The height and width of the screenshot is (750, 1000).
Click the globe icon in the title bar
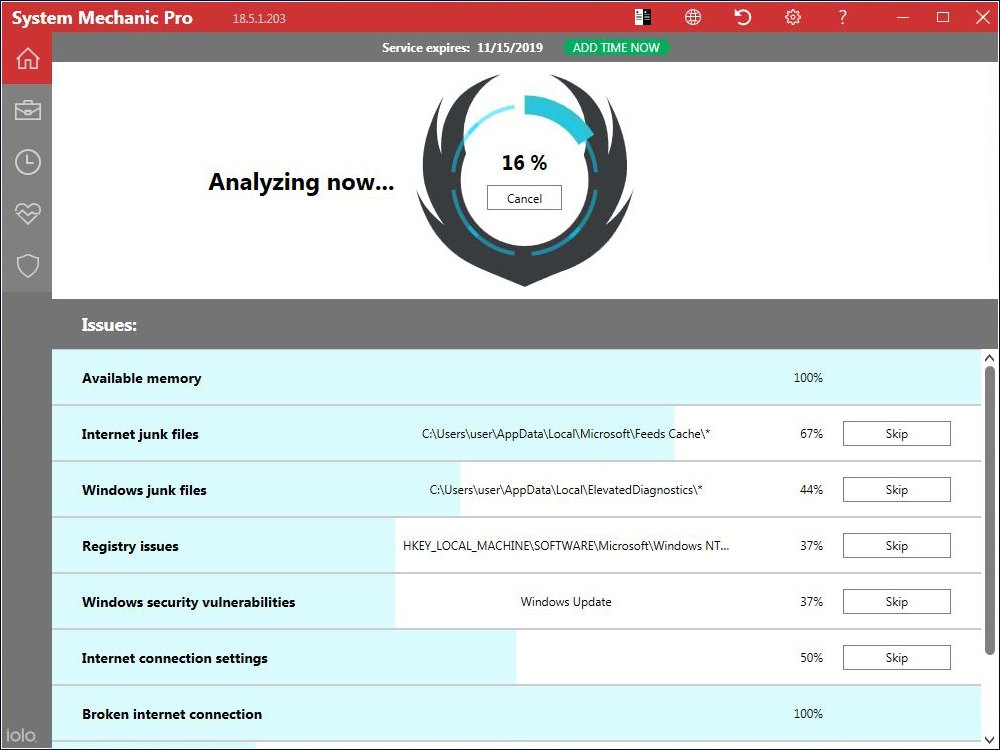(x=692, y=17)
